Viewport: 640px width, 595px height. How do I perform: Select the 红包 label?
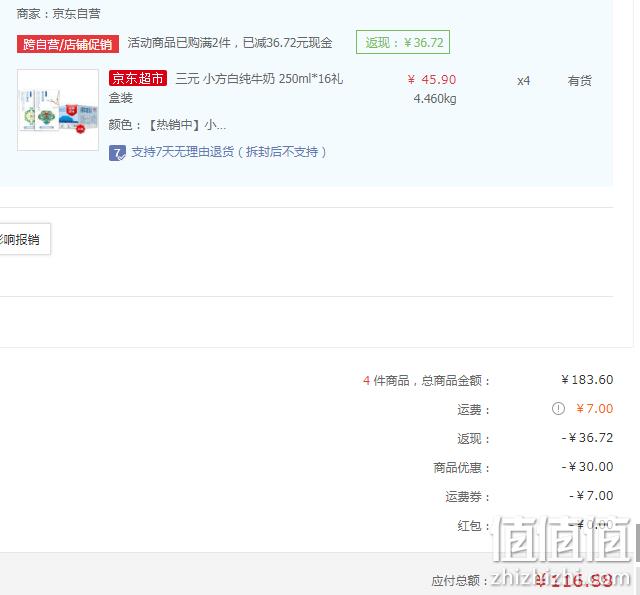coord(473,526)
